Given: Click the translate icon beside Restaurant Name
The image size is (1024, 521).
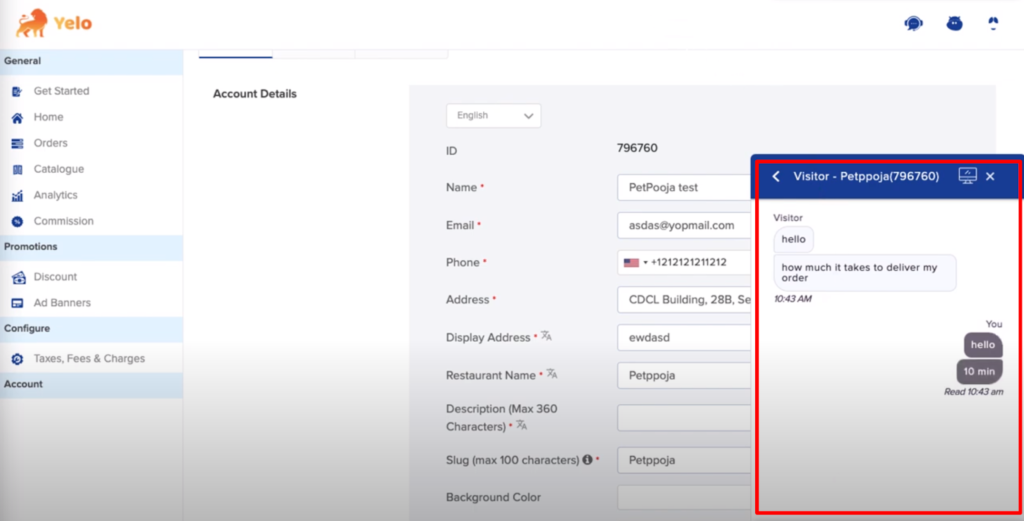Looking at the screenshot, I should [x=552, y=374].
